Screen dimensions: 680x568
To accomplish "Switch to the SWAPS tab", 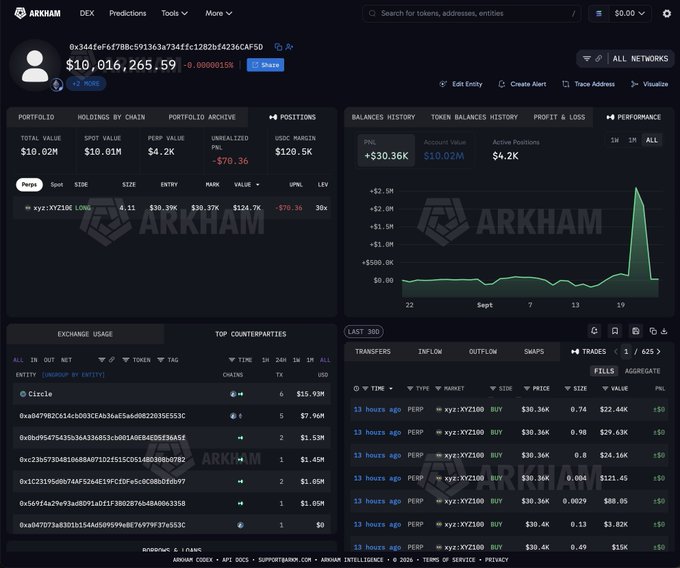I will point(534,352).
